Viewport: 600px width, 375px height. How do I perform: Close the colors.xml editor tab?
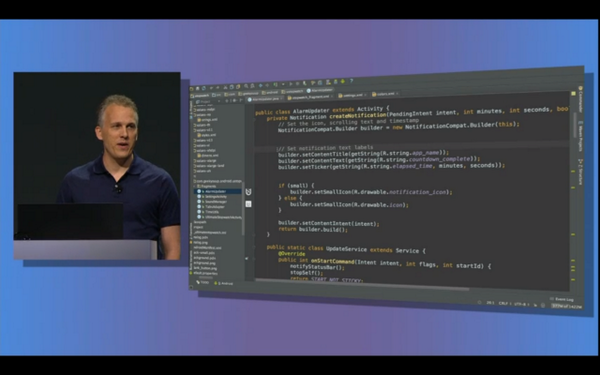(x=397, y=94)
